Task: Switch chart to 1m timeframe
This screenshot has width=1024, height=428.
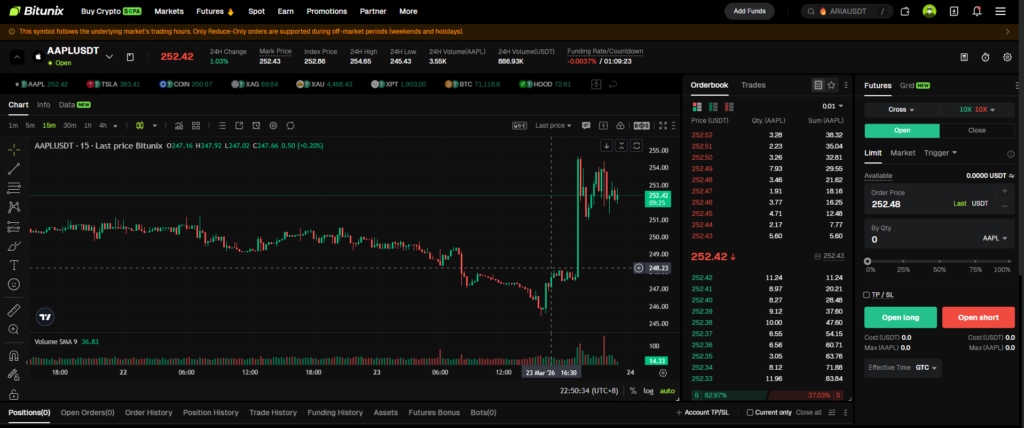Action: point(13,125)
